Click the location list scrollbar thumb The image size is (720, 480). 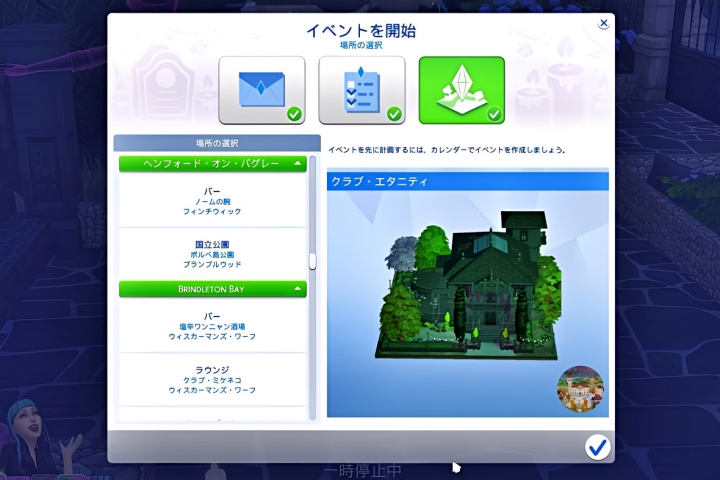(313, 261)
